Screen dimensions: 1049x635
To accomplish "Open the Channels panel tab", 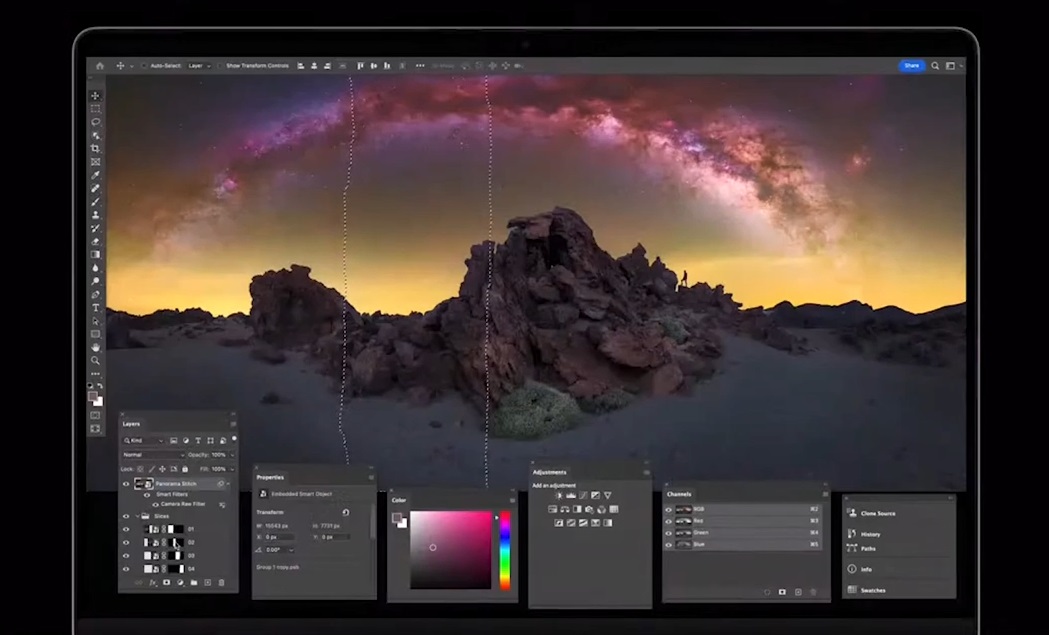I will [x=679, y=494].
